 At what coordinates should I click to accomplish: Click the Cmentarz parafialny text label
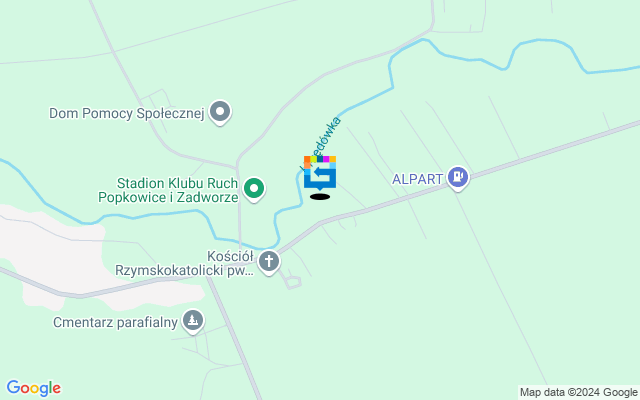(x=116, y=322)
